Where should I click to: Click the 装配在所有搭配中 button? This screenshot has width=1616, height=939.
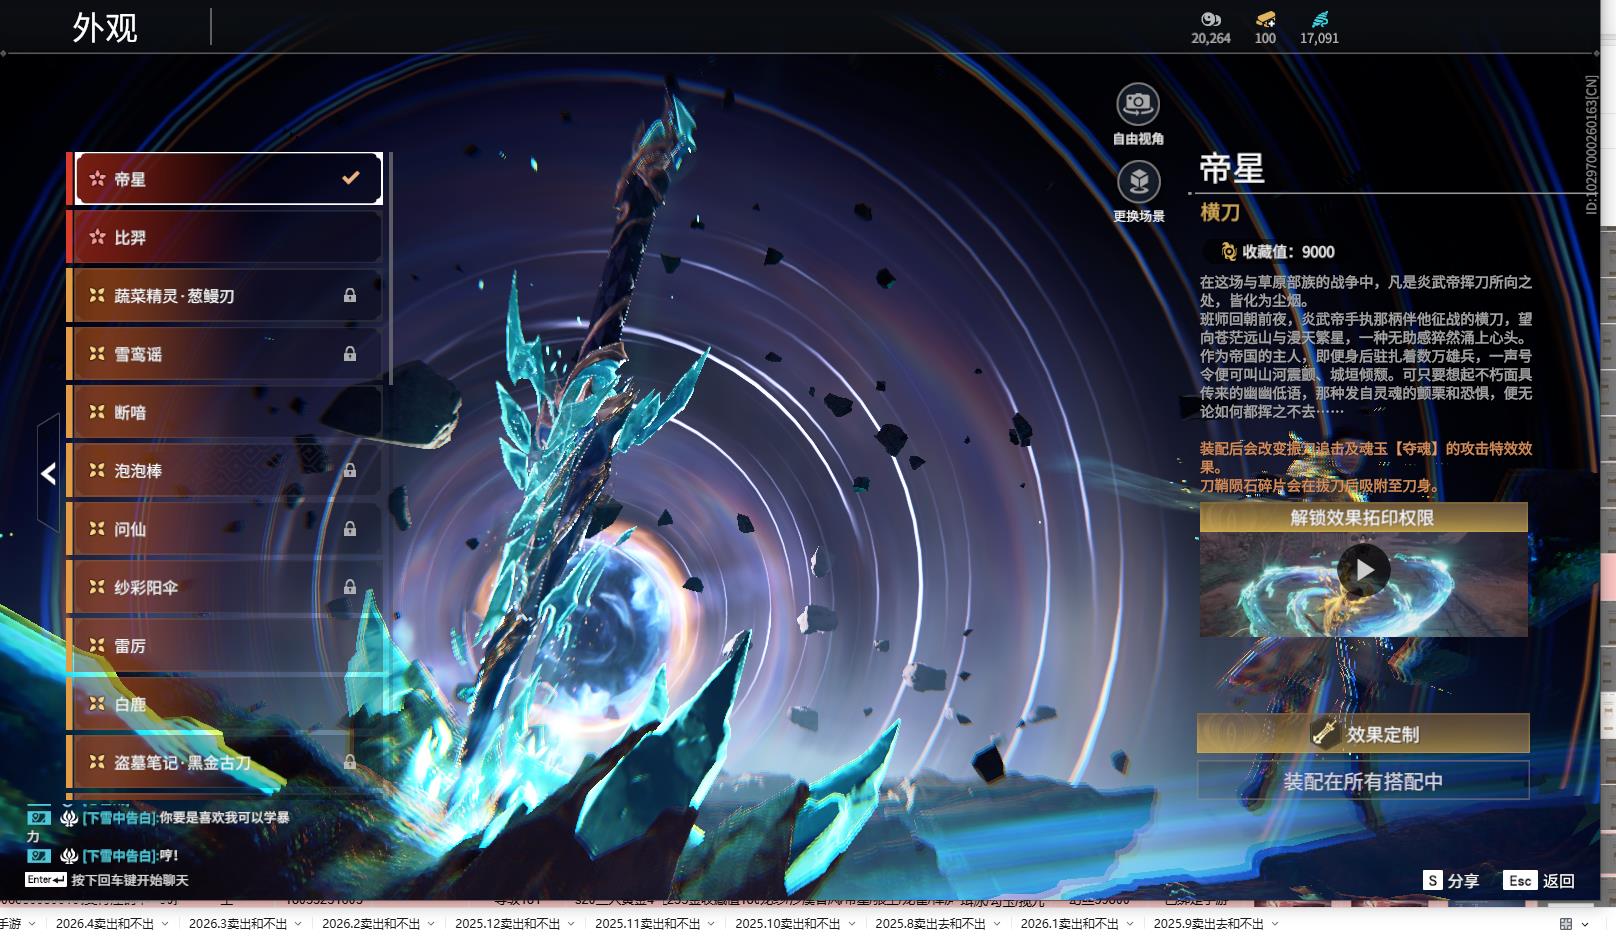click(x=1363, y=781)
